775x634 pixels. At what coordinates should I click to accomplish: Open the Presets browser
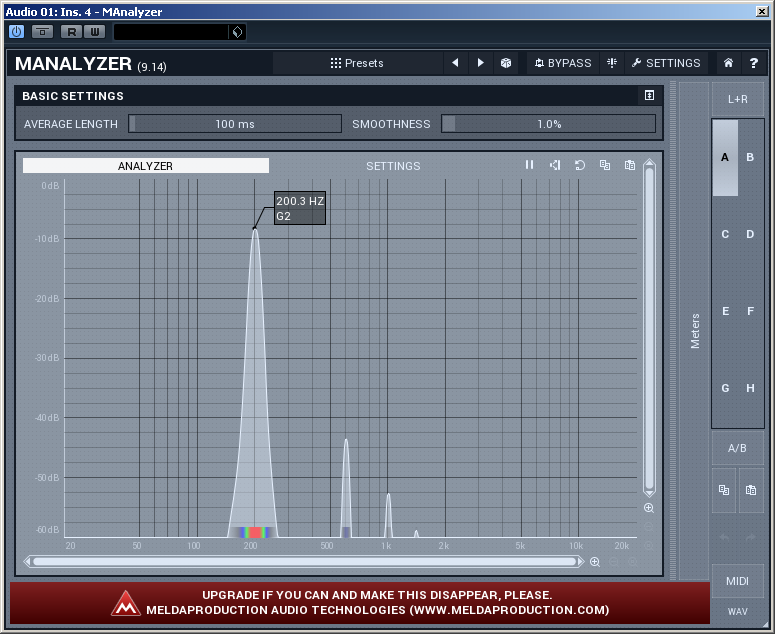(357, 63)
